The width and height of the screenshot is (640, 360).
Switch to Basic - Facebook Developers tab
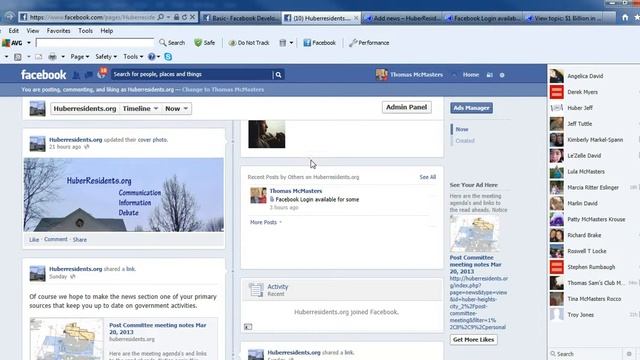click(240, 18)
